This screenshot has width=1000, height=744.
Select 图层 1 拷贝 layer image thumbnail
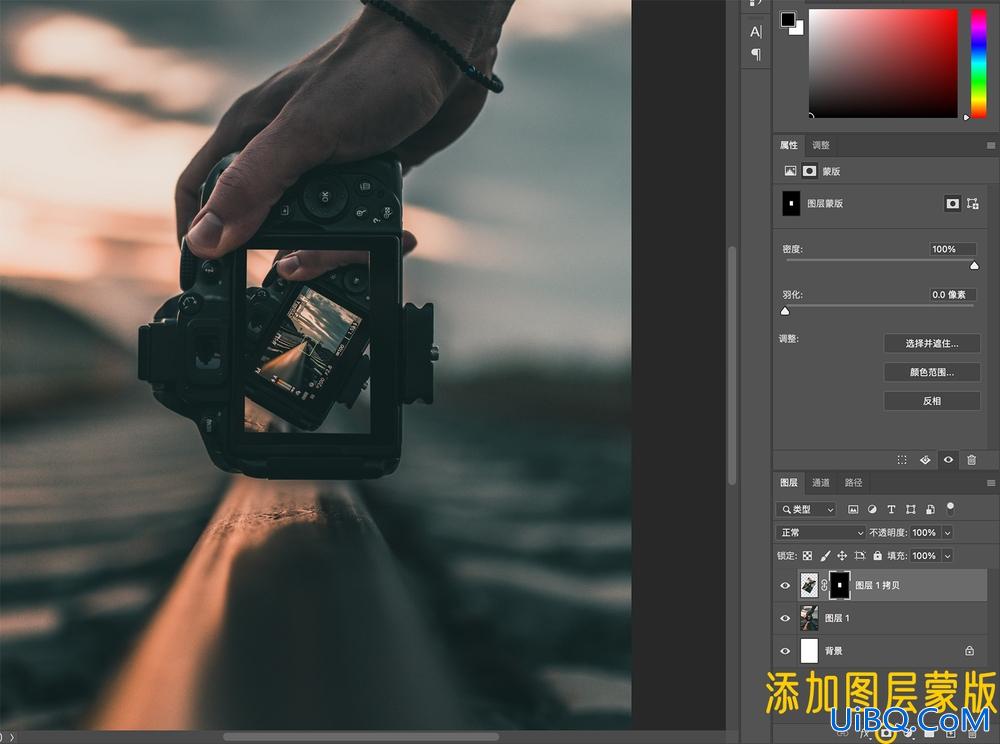click(809, 585)
